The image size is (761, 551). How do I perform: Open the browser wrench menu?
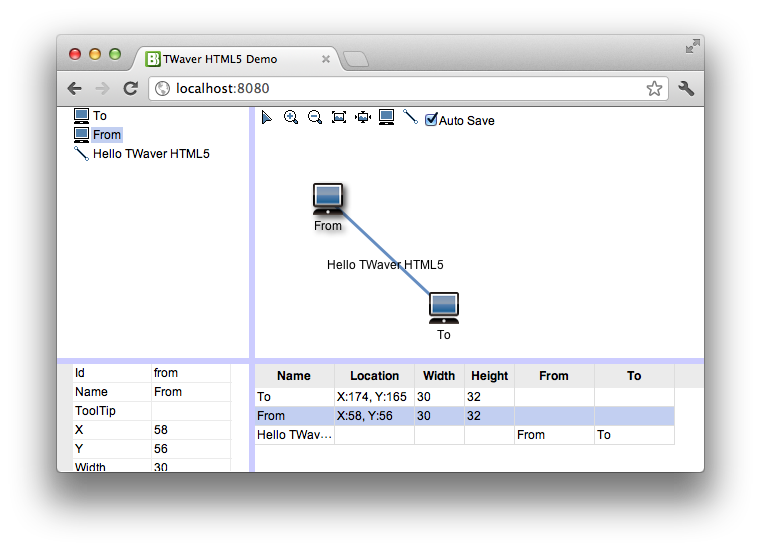686,88
